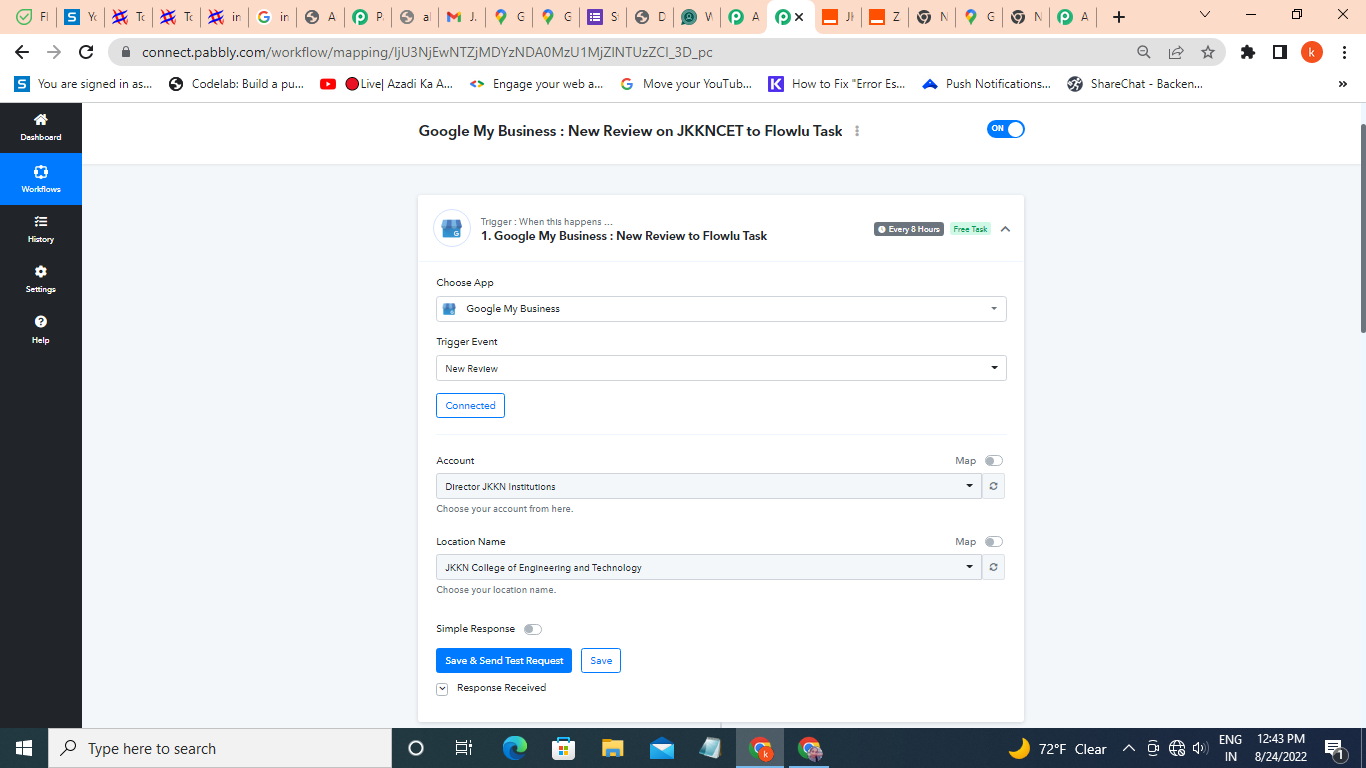Open the Codelab bookmark

pos(236,84)
